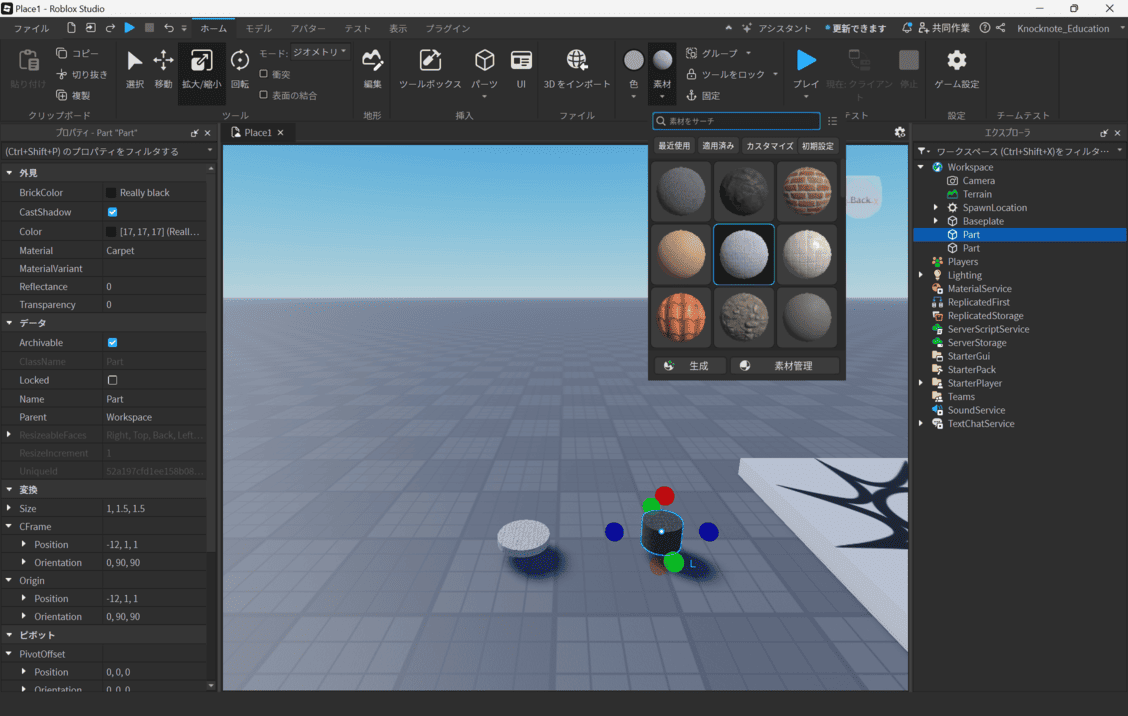
Task: Select Baseplate in Explorer
Action: pyautogui.click(x=983, y=221)
